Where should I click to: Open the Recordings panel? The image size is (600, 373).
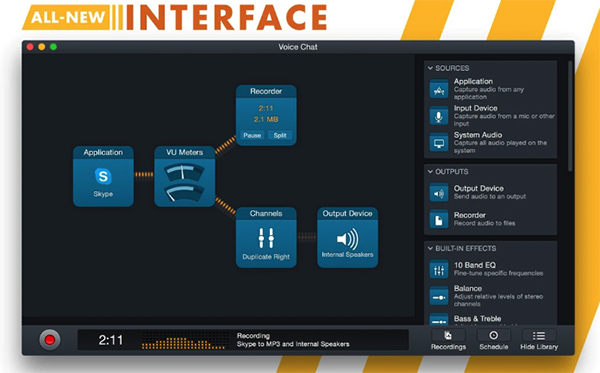tap(448, 340)
